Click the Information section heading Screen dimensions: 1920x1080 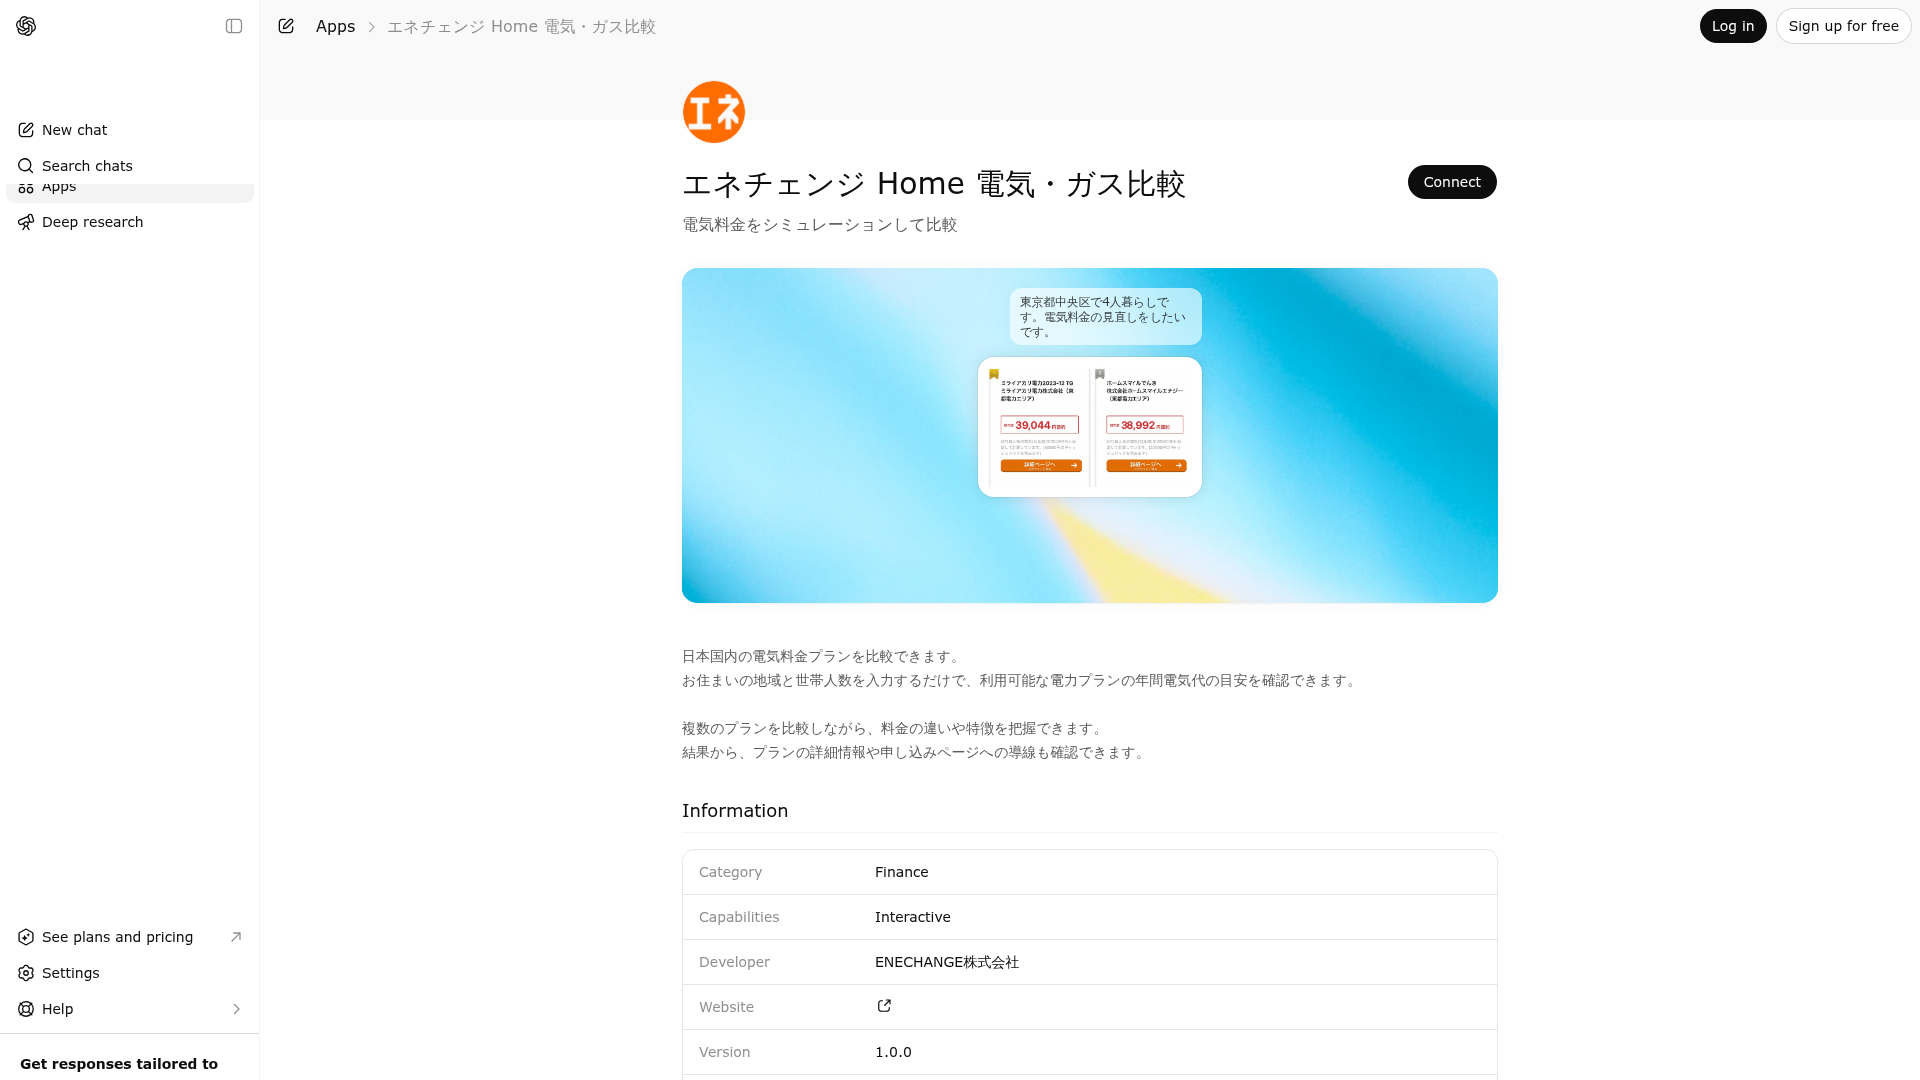click(735, 811)
